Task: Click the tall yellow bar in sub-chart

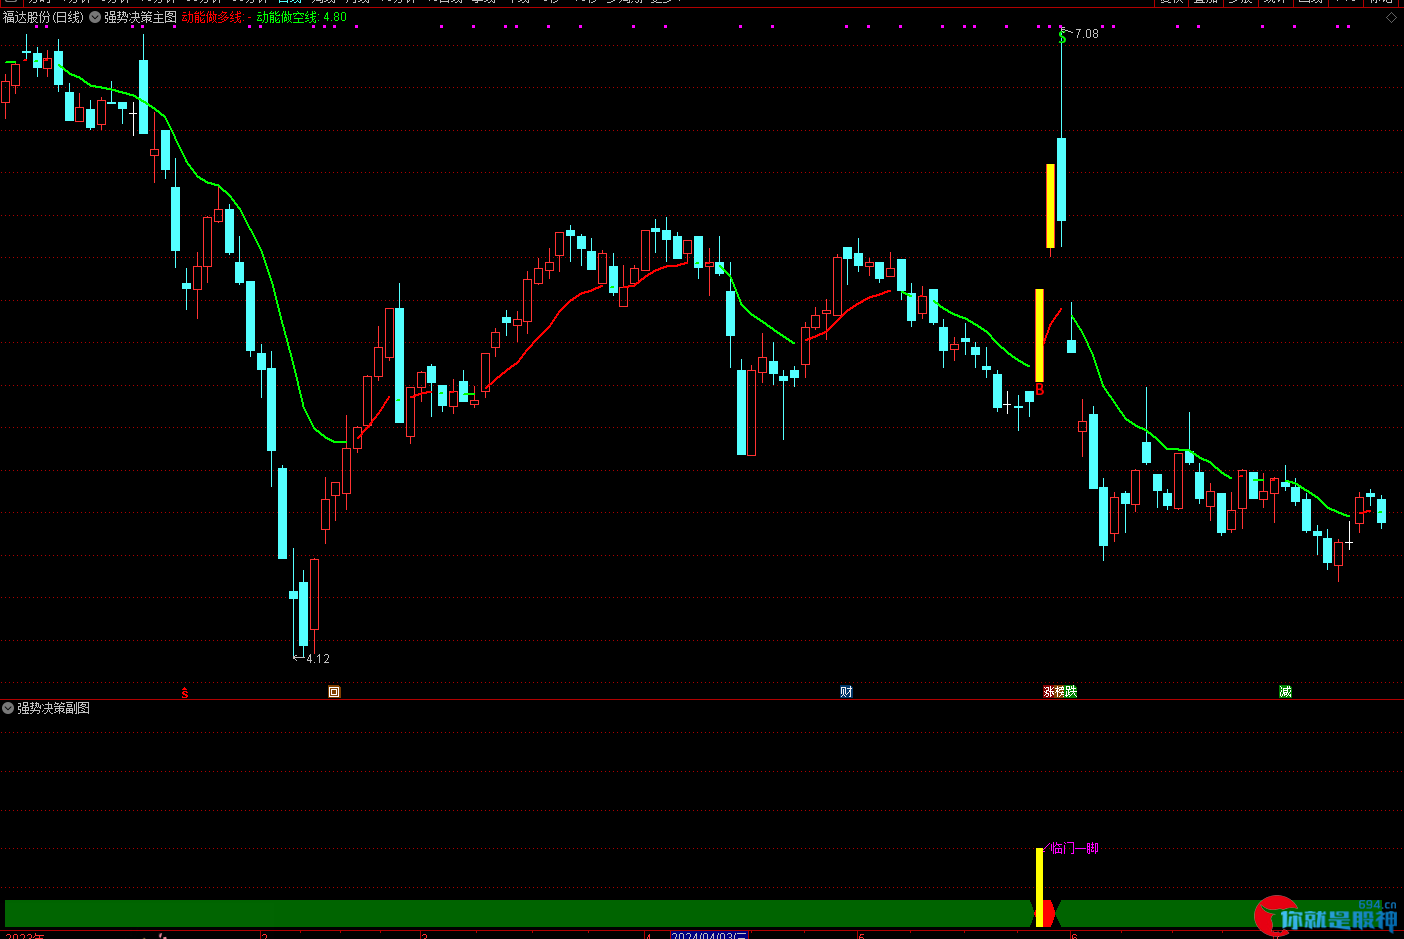Action: (x=1039, y=887)
